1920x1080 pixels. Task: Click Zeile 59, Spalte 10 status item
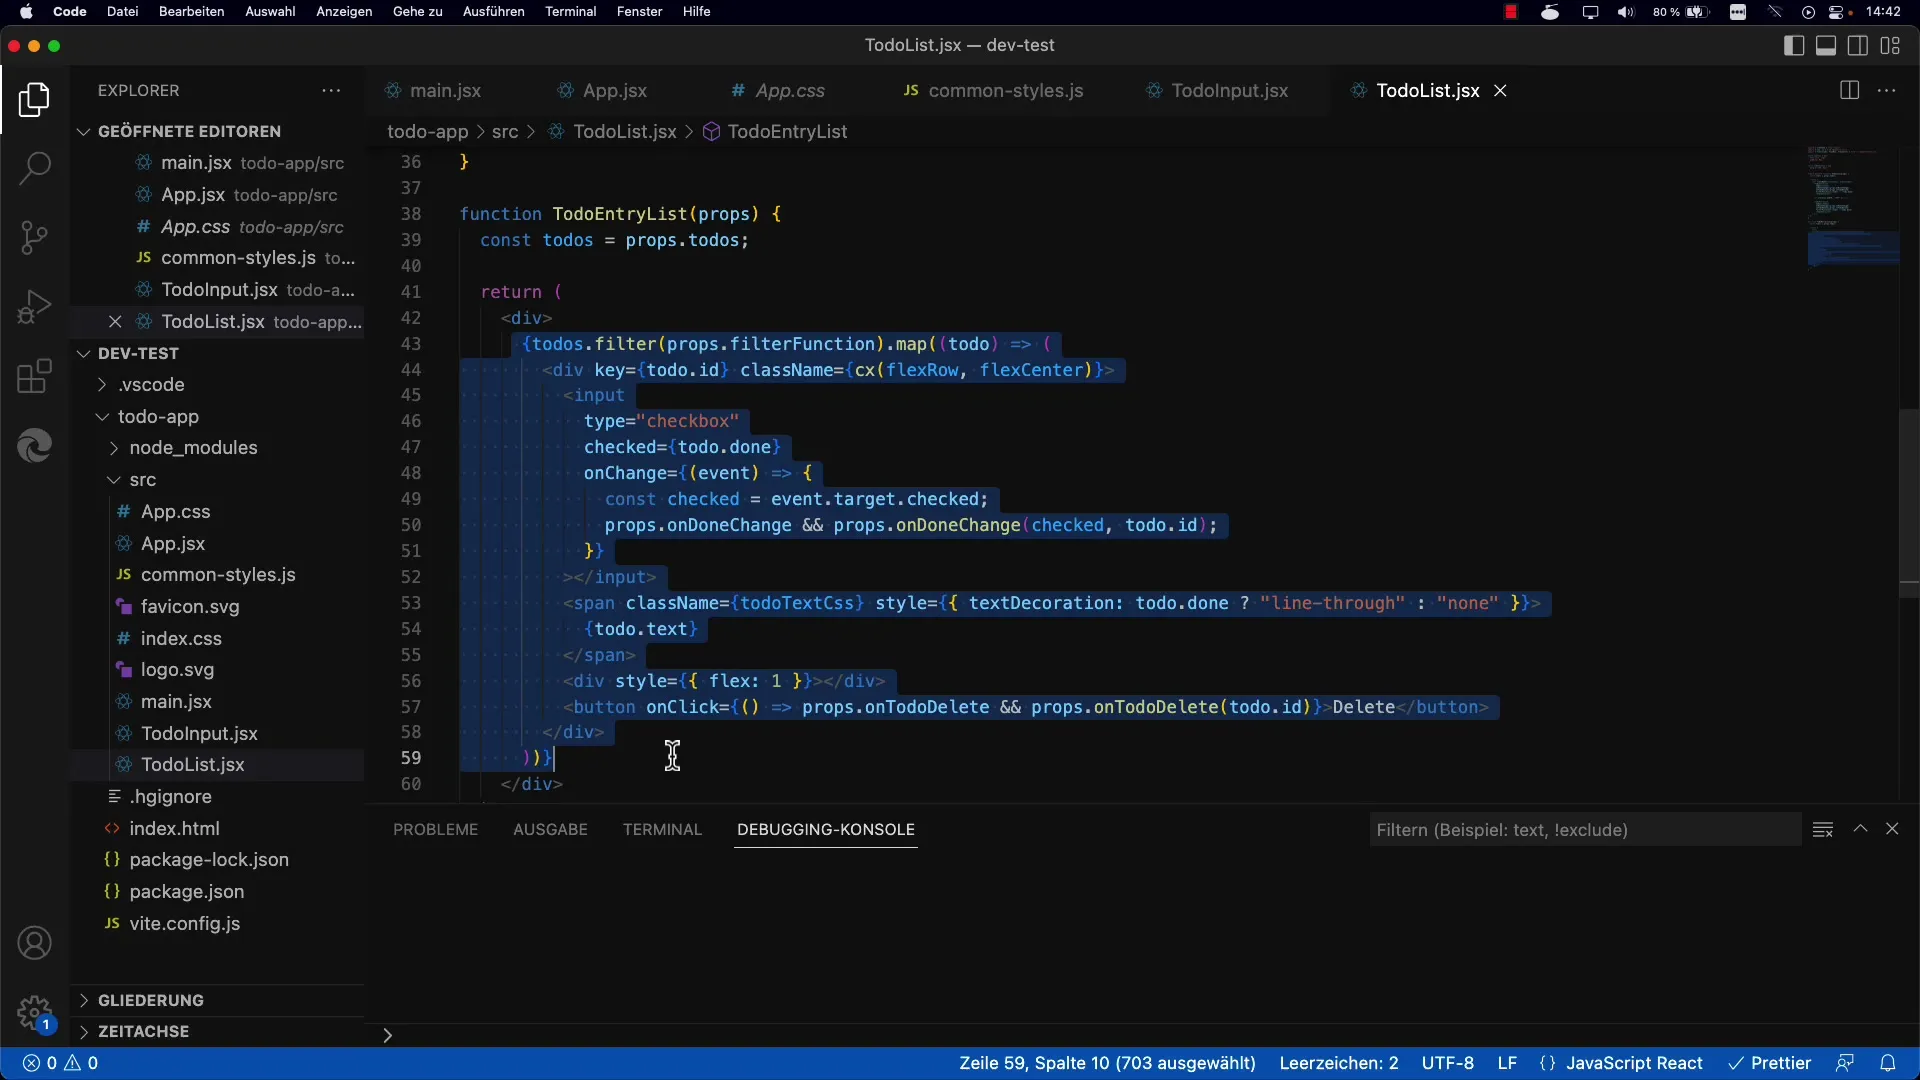click(x=1107, y=1063)
